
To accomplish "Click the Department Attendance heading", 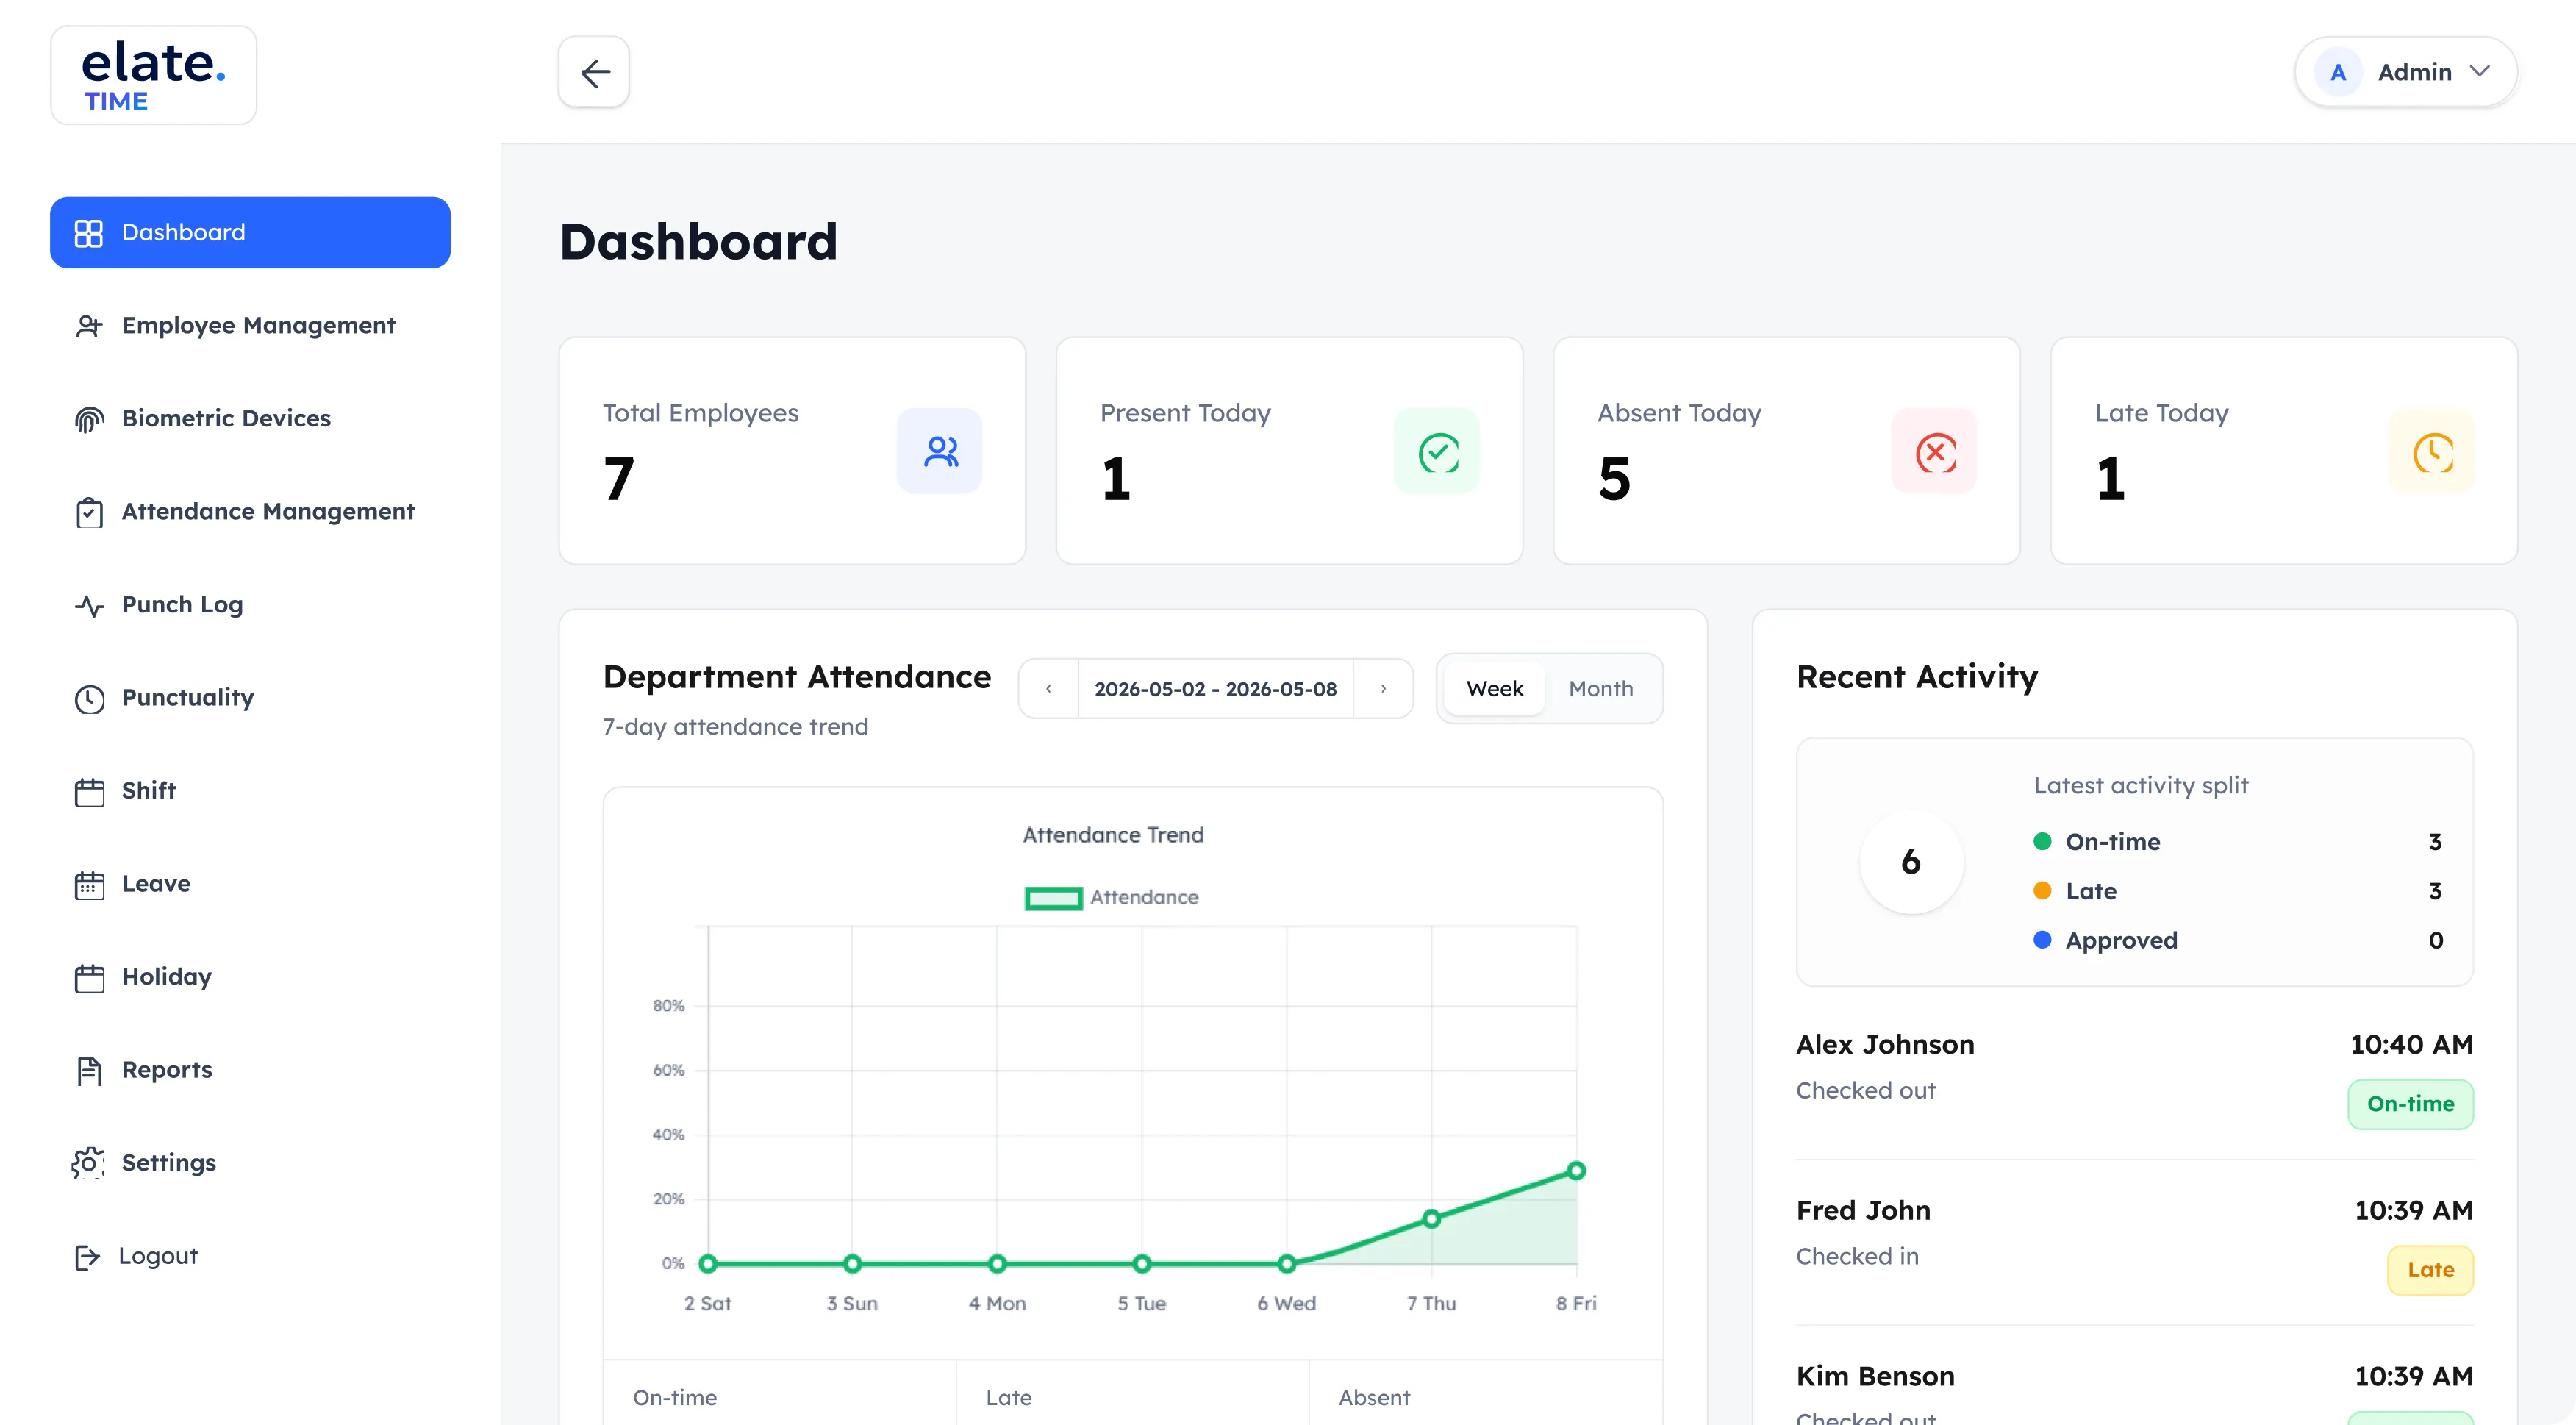I will point(797,677).
